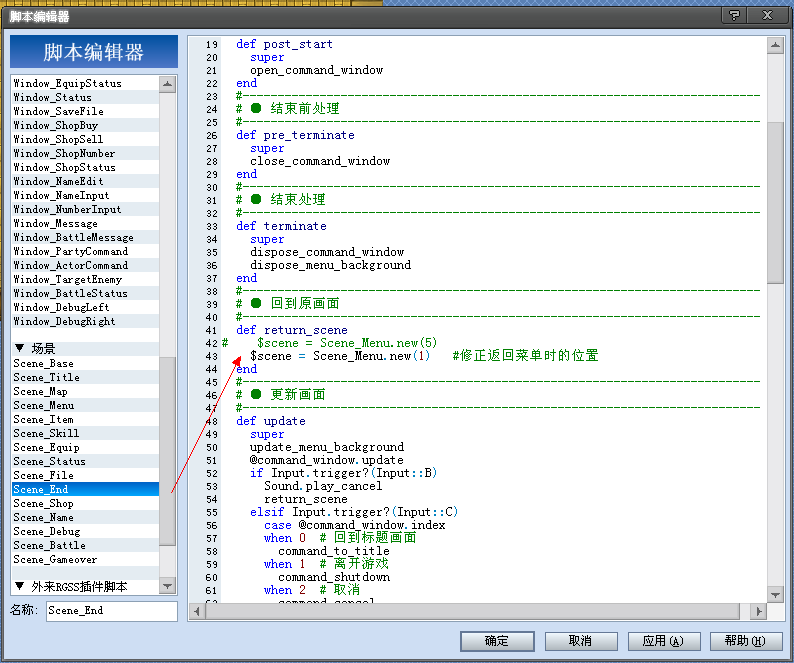Click the code pane scroll down arrow
Viewport: 794px width, 663px height.
775,595
